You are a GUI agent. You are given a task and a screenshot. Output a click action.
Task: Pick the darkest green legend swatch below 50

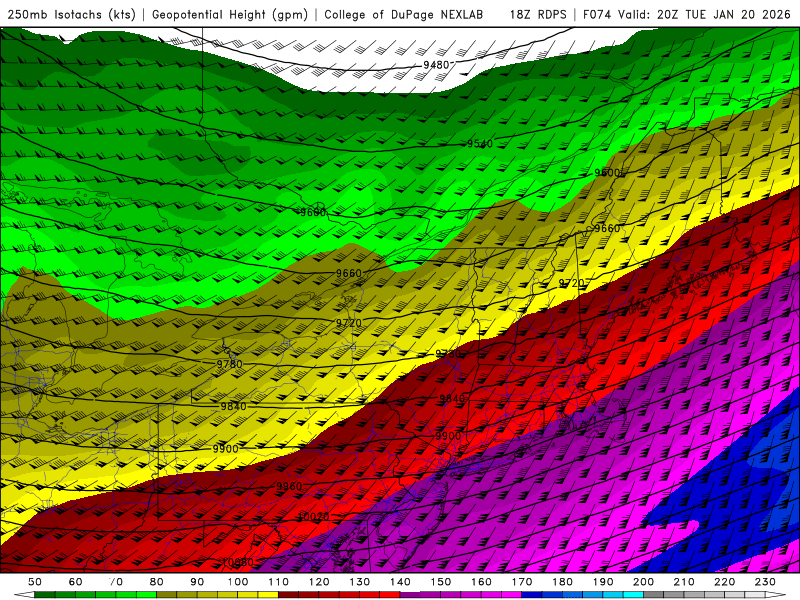pyautogui.click(x=44, y=595)
